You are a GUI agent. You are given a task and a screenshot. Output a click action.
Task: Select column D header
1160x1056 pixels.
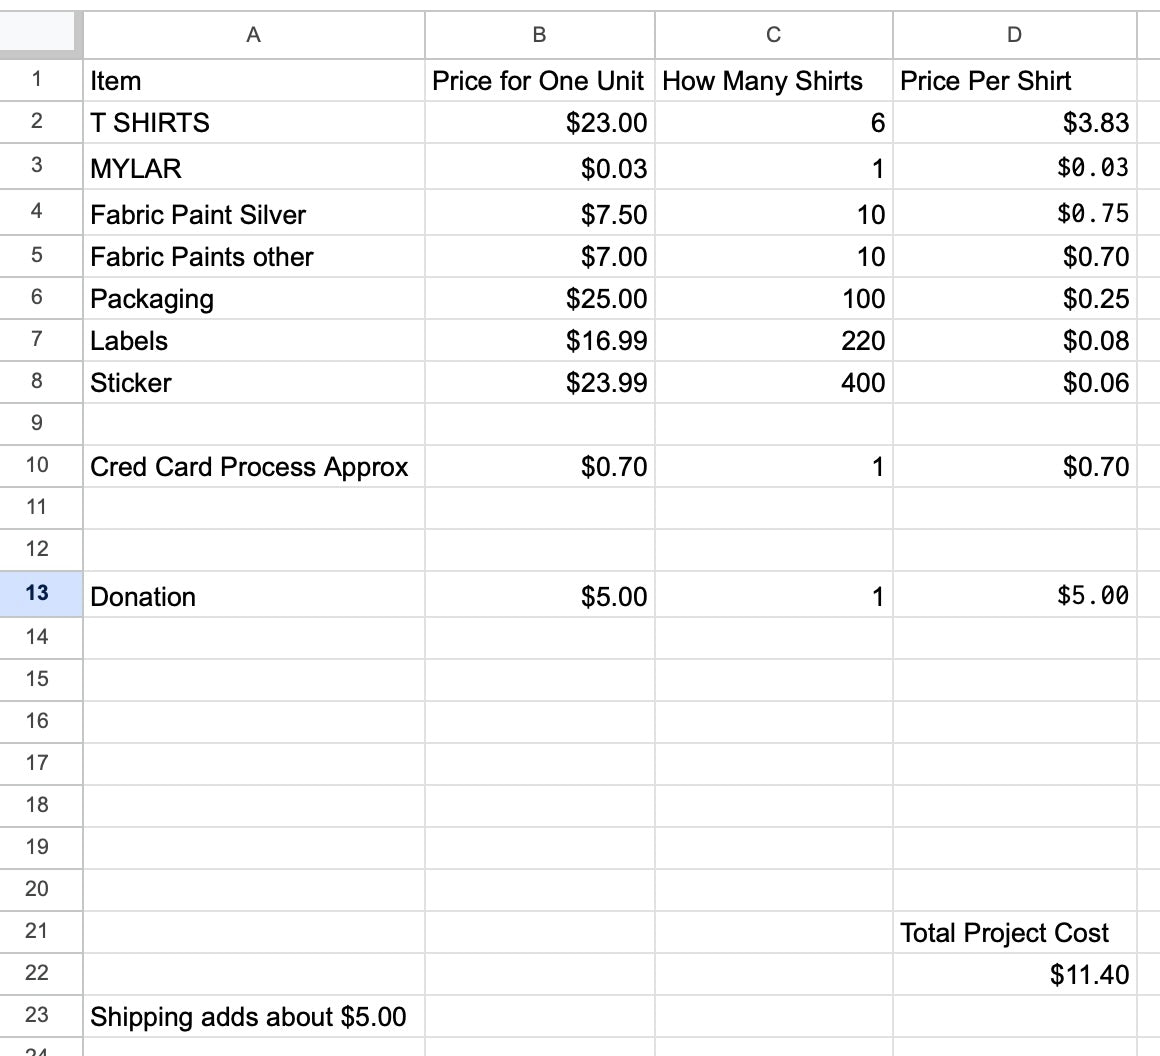(1014, 35)
